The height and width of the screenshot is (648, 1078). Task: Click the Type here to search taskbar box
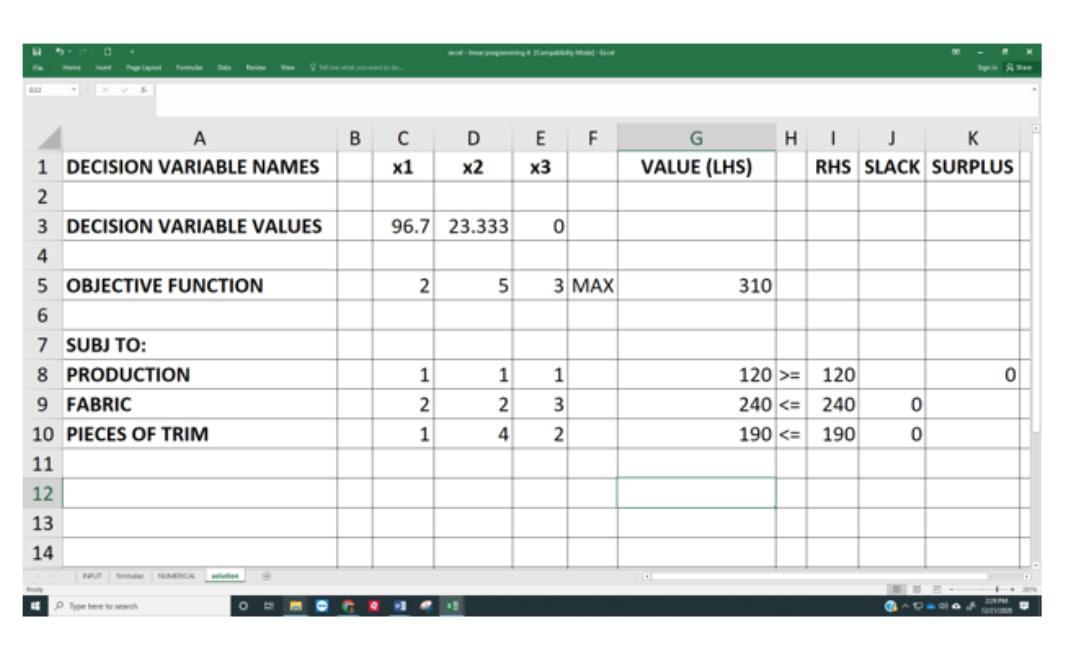pos(140,605)
